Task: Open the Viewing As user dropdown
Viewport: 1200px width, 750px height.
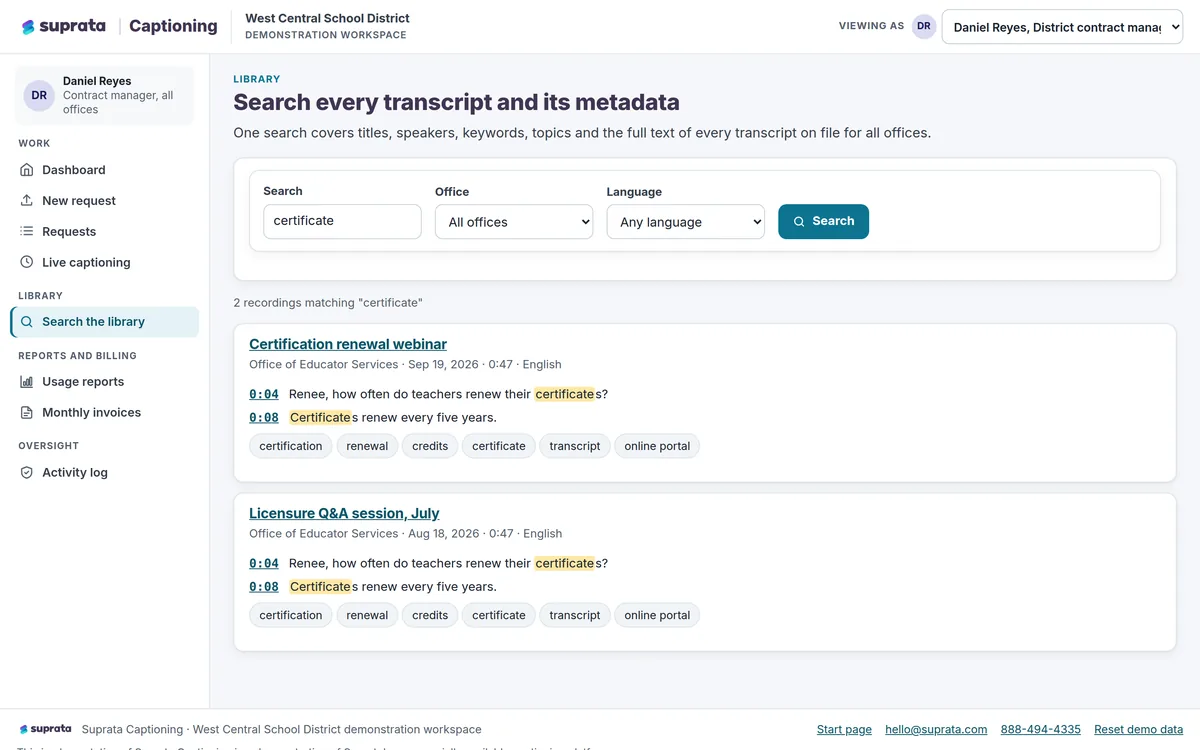Action: [x=1062, y=27]
